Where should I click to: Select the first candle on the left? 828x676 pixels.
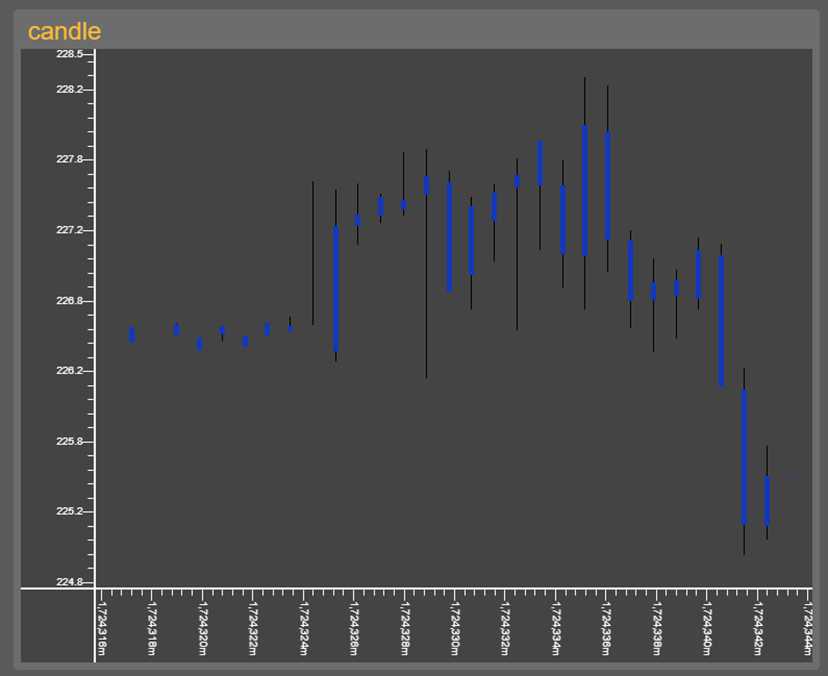132,335
